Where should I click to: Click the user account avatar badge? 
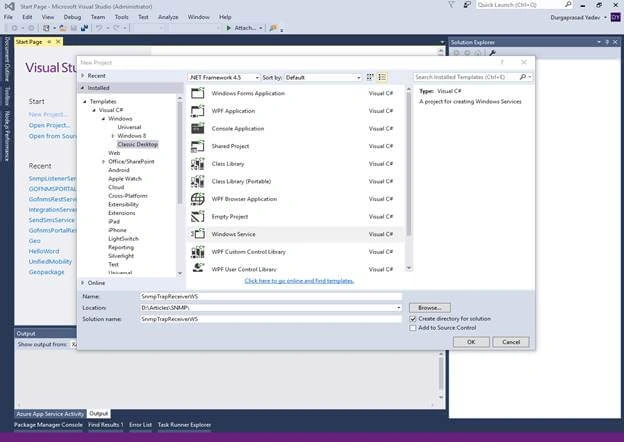click(x=616, y=18)
